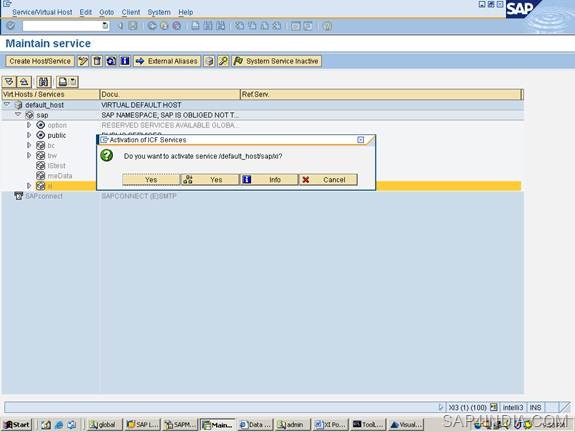This screenshot has height=432, width=575.
Task: Click the delete trash icon in toolbar
Action: point(97,61)
